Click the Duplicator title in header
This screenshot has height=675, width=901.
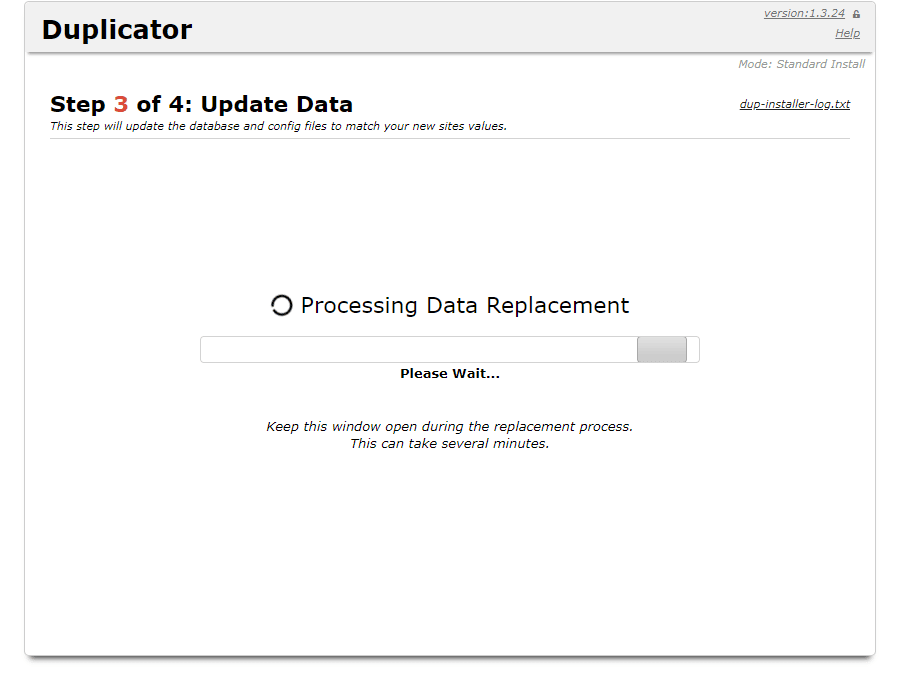tap(117, 30)
